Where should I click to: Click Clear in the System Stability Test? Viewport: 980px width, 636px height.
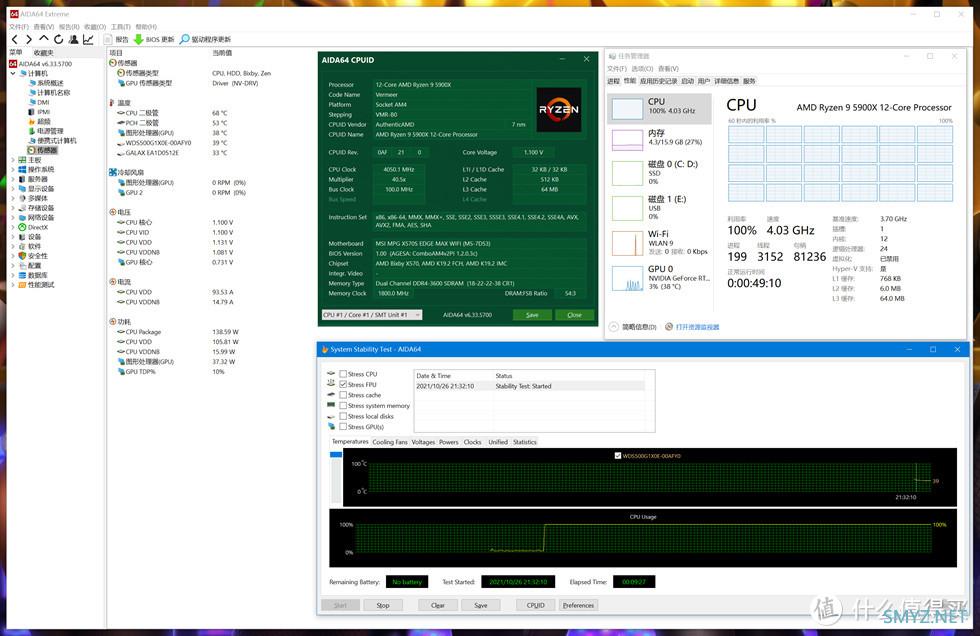pyautogui.click(x=438, y=605)
